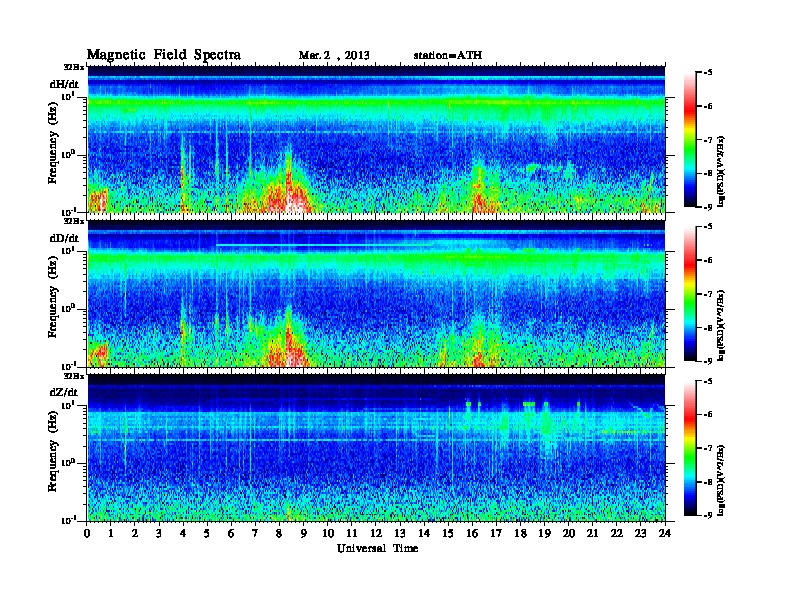Click hour 2 on the Universal Time axis

click(x=135, y=533)
